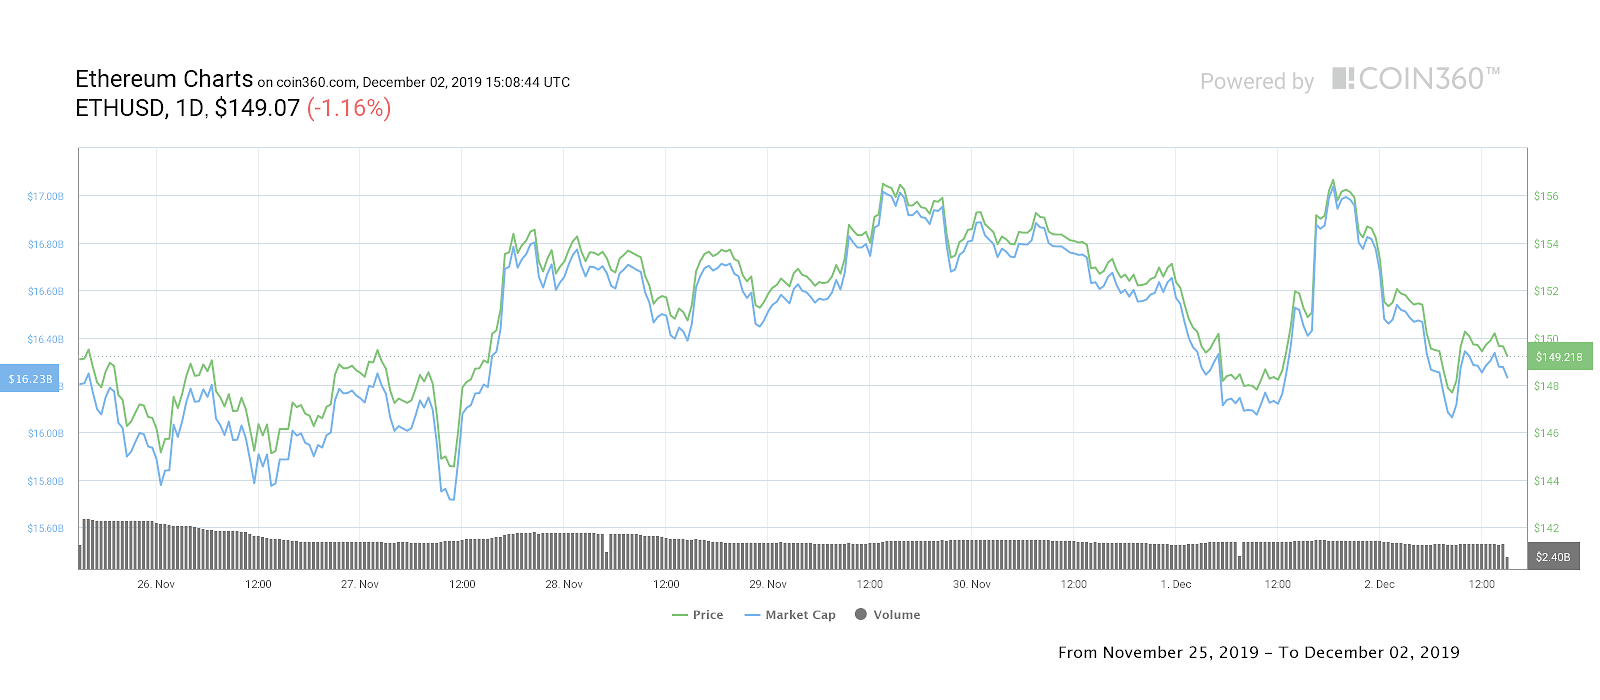Click the date range caption text
1600x700 pixels.
pos(1259,653)
